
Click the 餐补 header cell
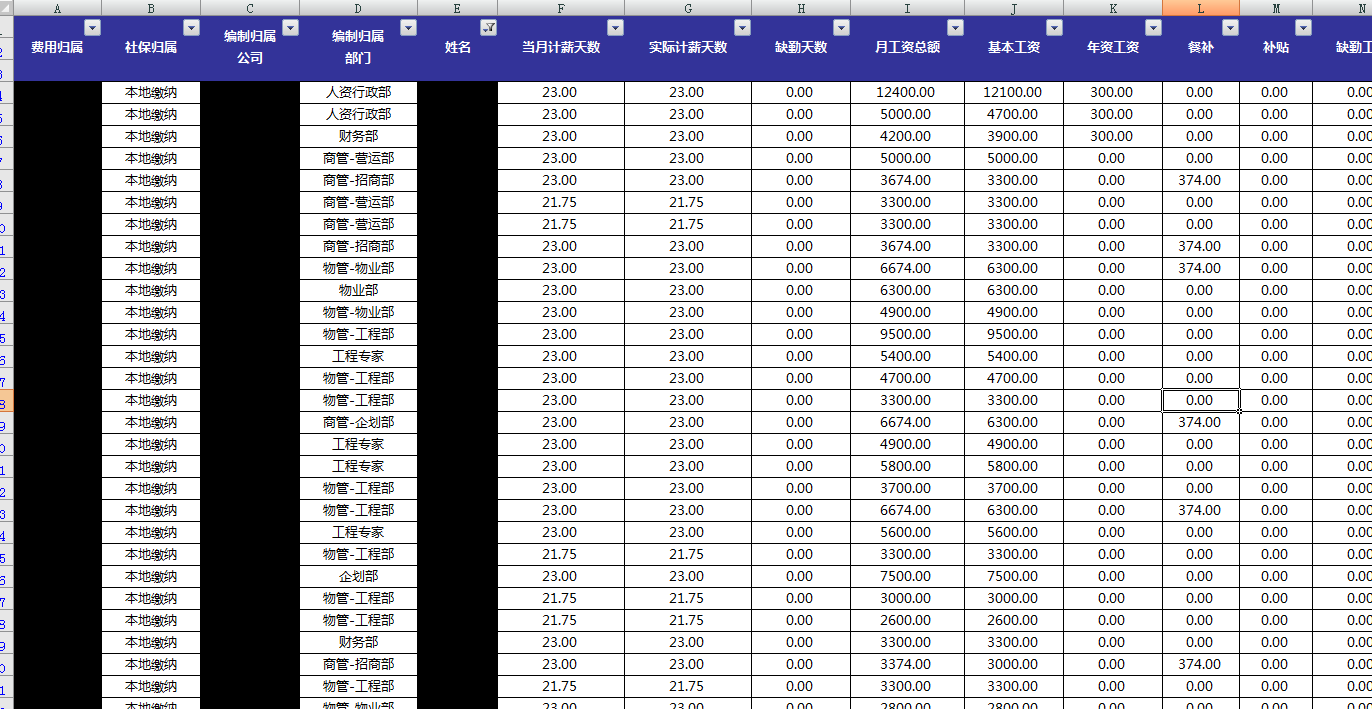(1201, 48)
